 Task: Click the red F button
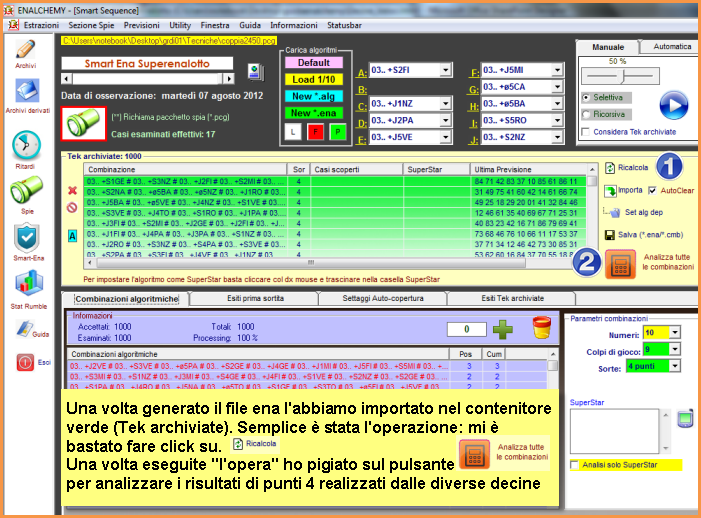coord(315,132)
